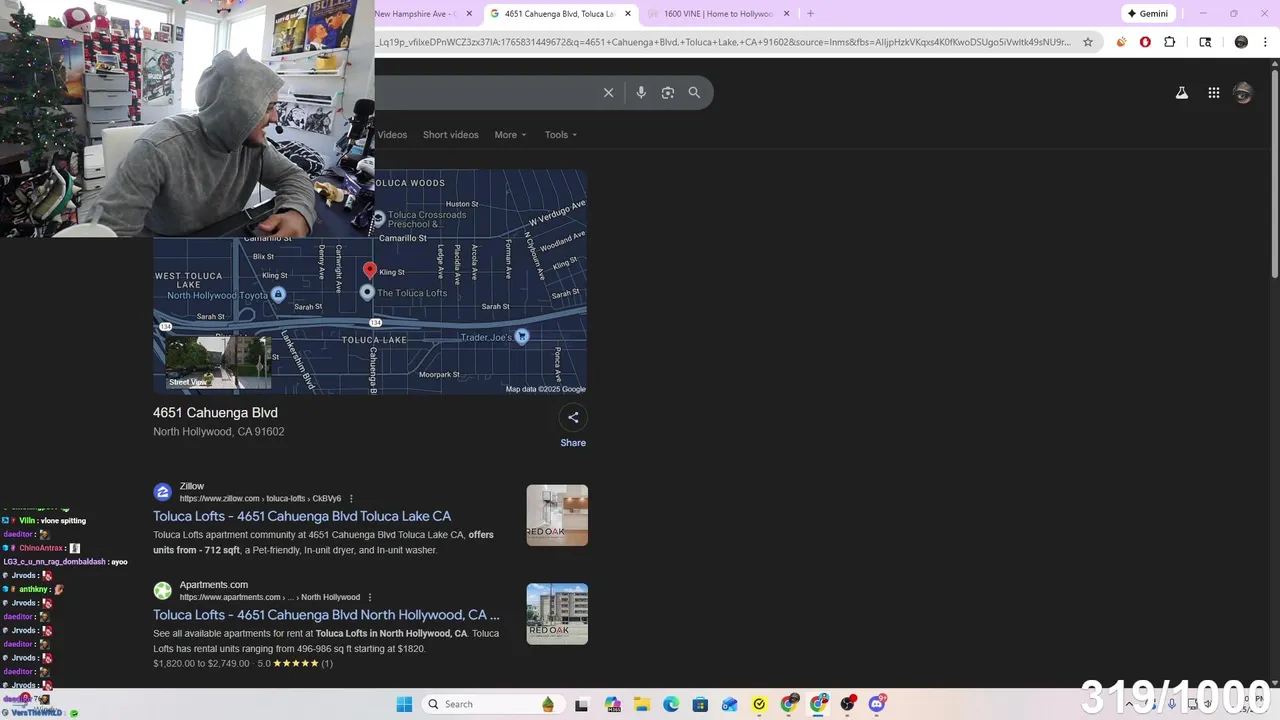Open Google Search Labs flask icon
Viewport: 1280px width, 720px height.
click(x=1181, y=93)
